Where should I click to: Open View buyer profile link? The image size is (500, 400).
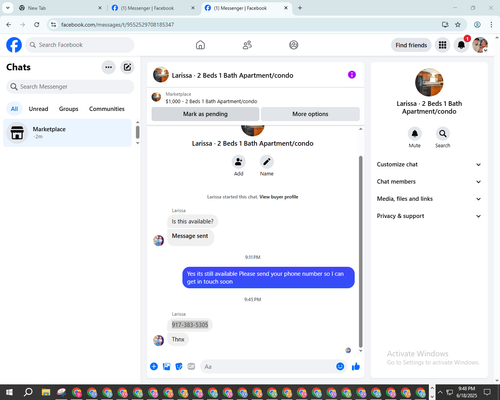pos(279,197)
